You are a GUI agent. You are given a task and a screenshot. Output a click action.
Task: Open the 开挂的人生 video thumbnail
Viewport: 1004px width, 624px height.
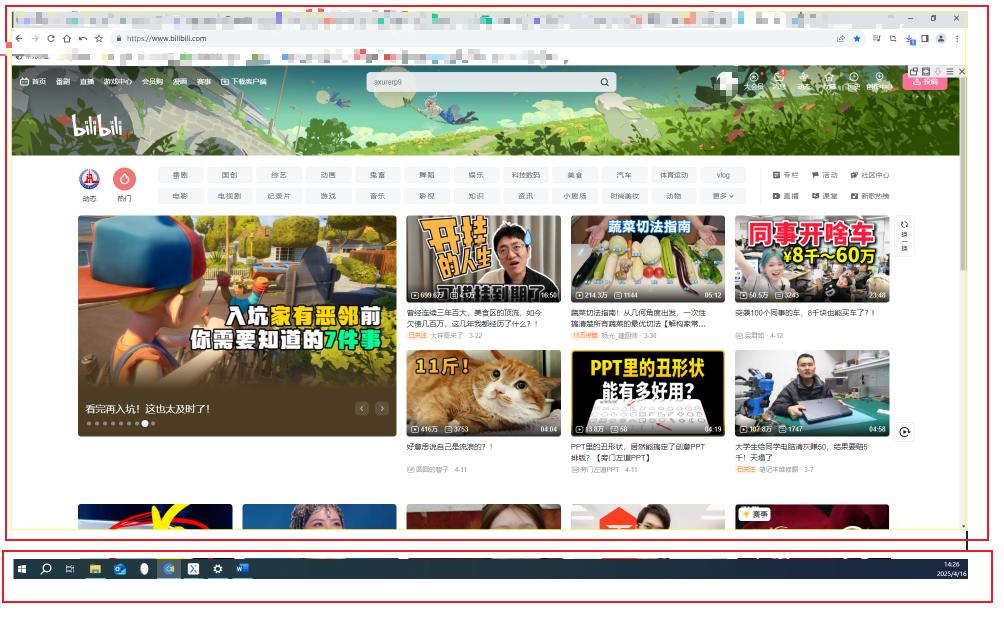pyautogui.click(x=483, y=259)
